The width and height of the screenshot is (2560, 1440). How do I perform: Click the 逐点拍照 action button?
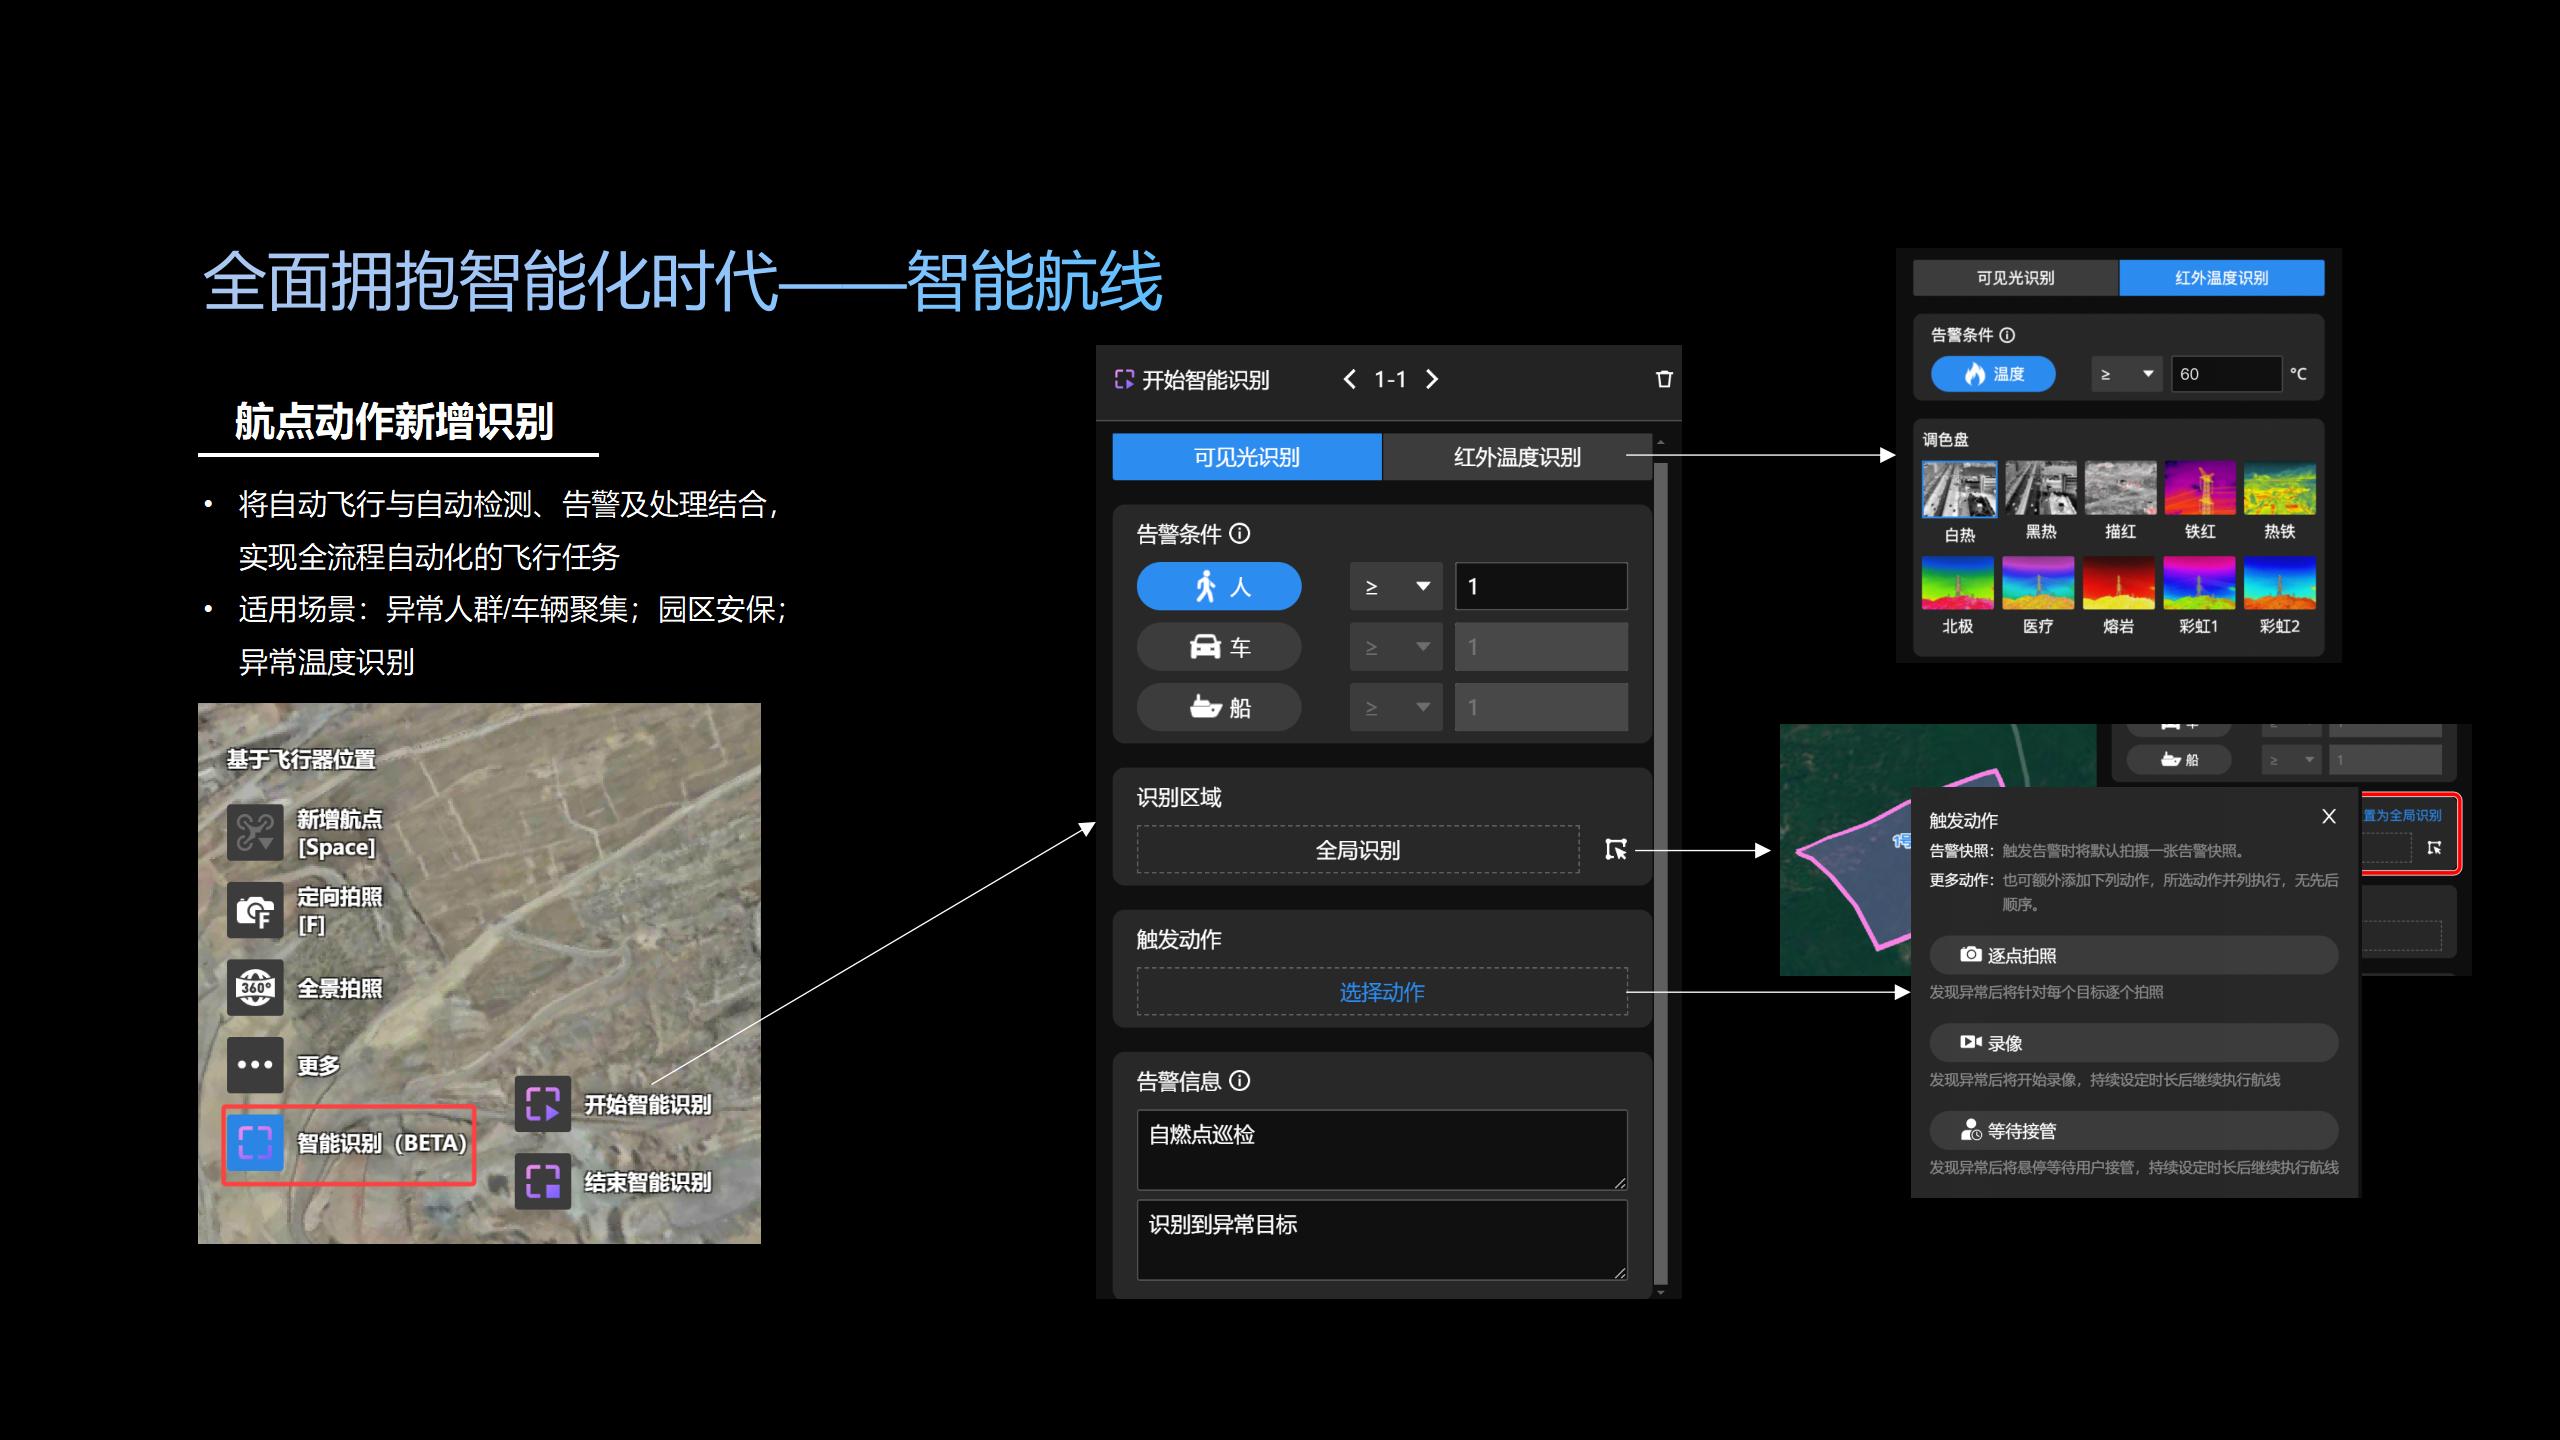click(2133, 955)
